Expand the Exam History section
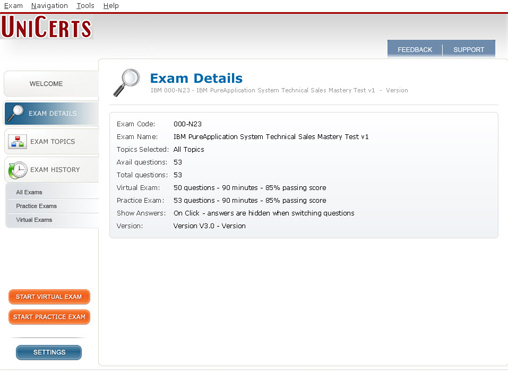The image size is (508, 371). point(51,170)
